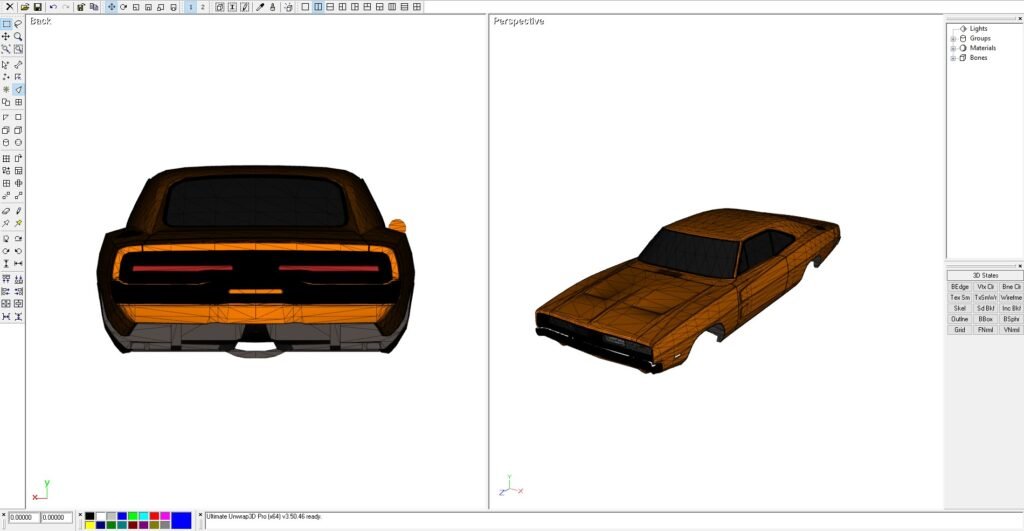This screenshot has width=1024, height=531.
Task: Switch to two-viewport side-by-side layout
Action: click(318, 7)
